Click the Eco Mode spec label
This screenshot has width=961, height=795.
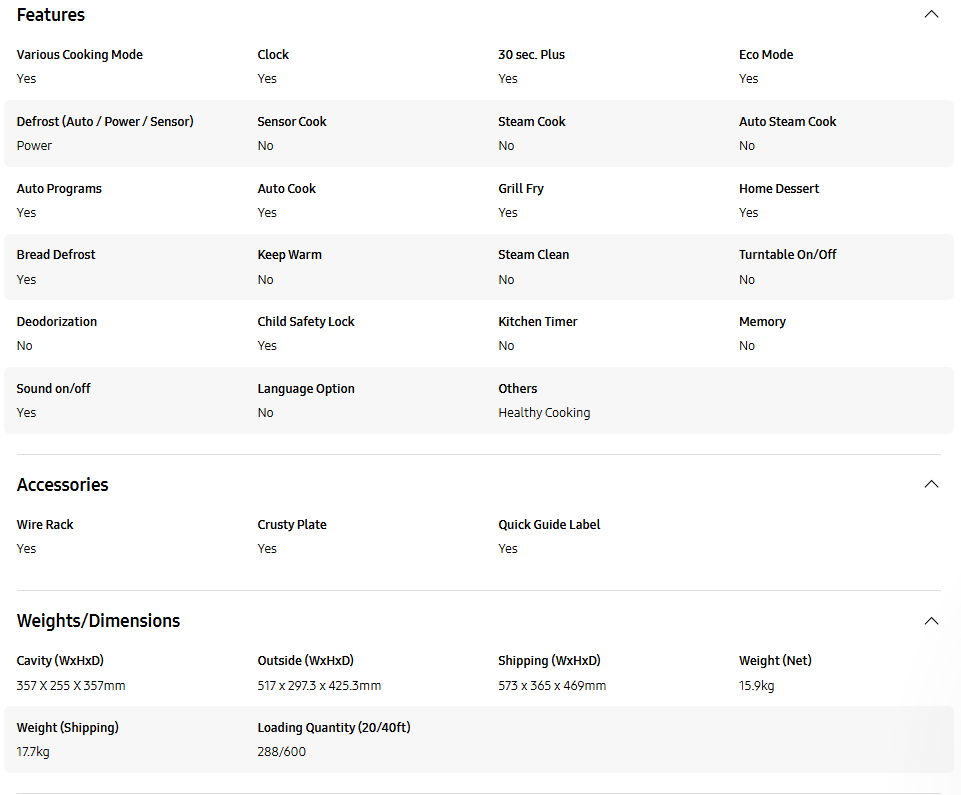(x=766, y=55)
